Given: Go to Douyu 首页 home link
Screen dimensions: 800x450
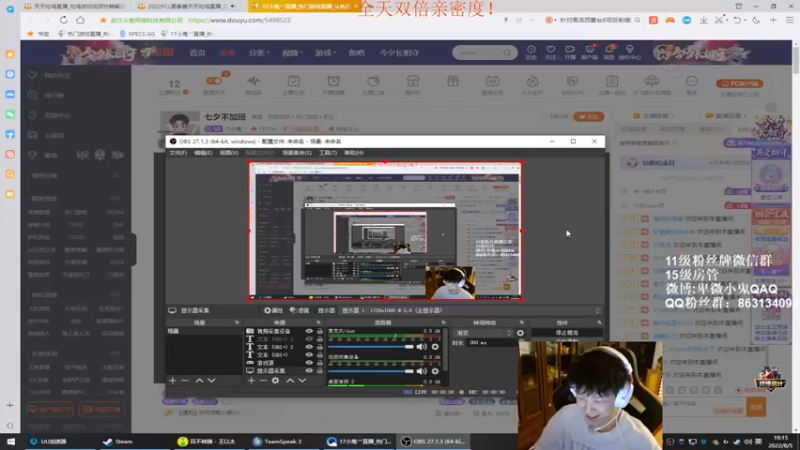Looking at the screenshot, I should [x=197, y=53].
